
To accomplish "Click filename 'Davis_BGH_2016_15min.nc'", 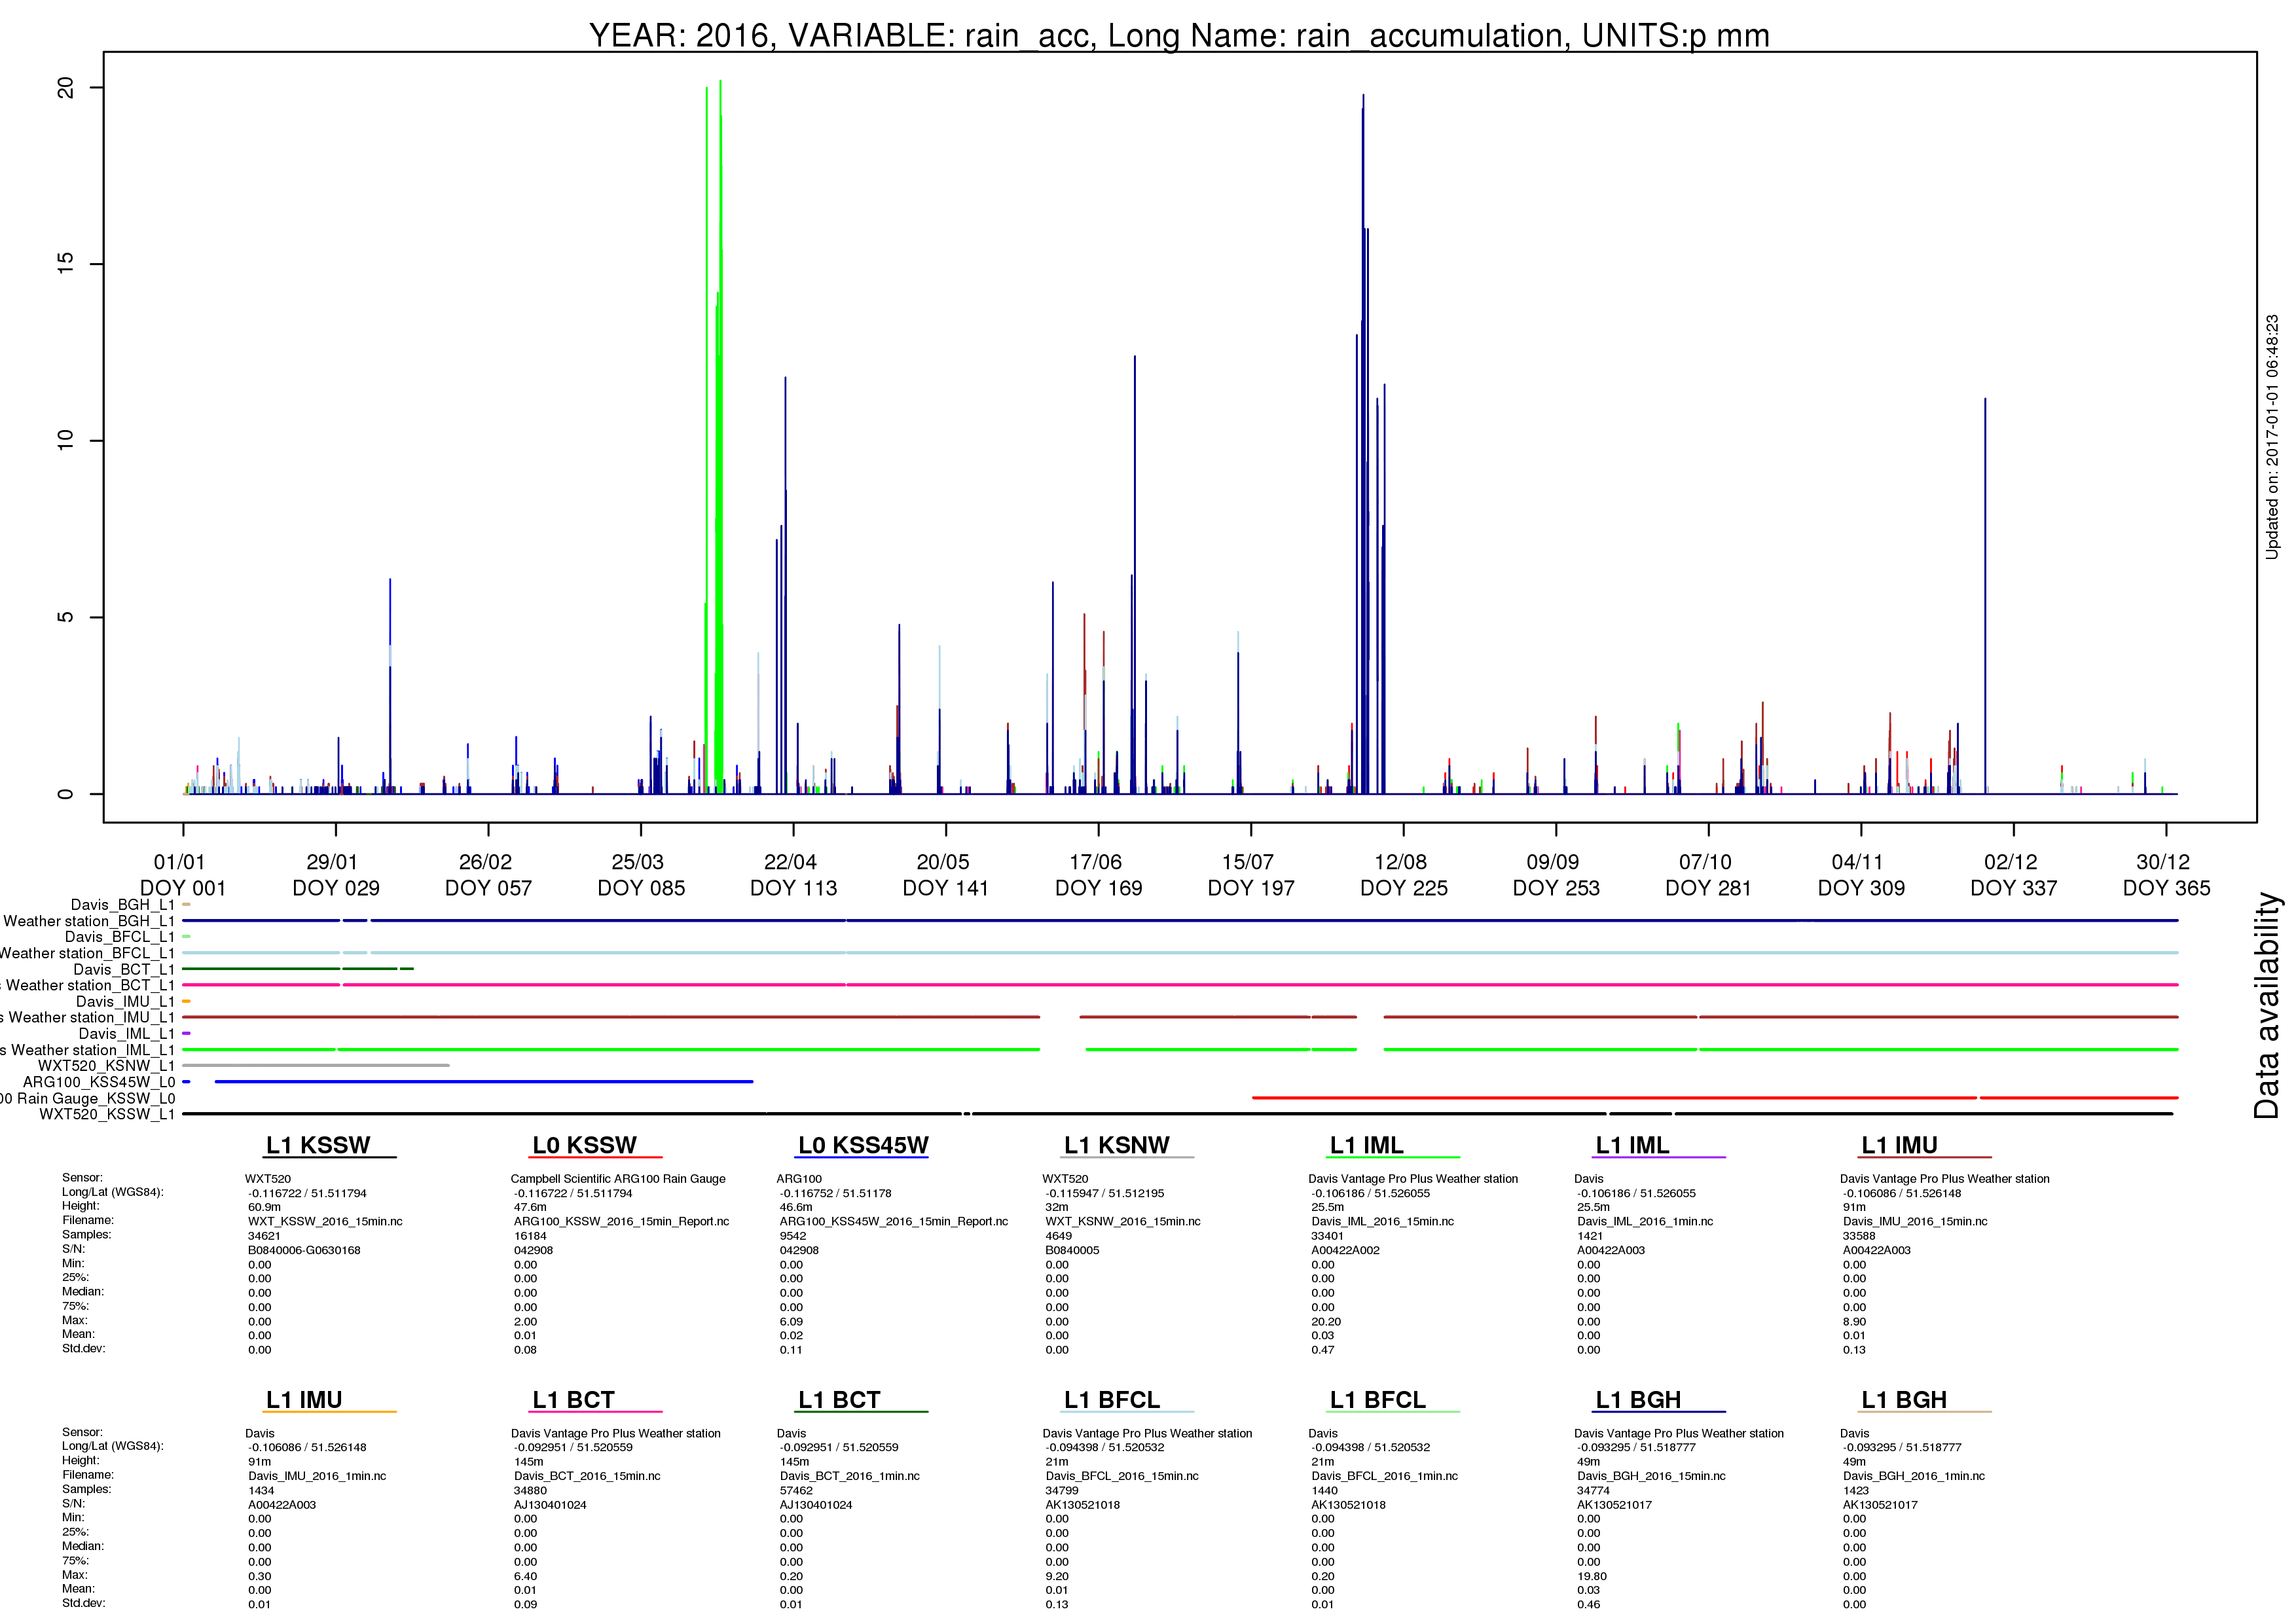I will pos(1651,1477).
